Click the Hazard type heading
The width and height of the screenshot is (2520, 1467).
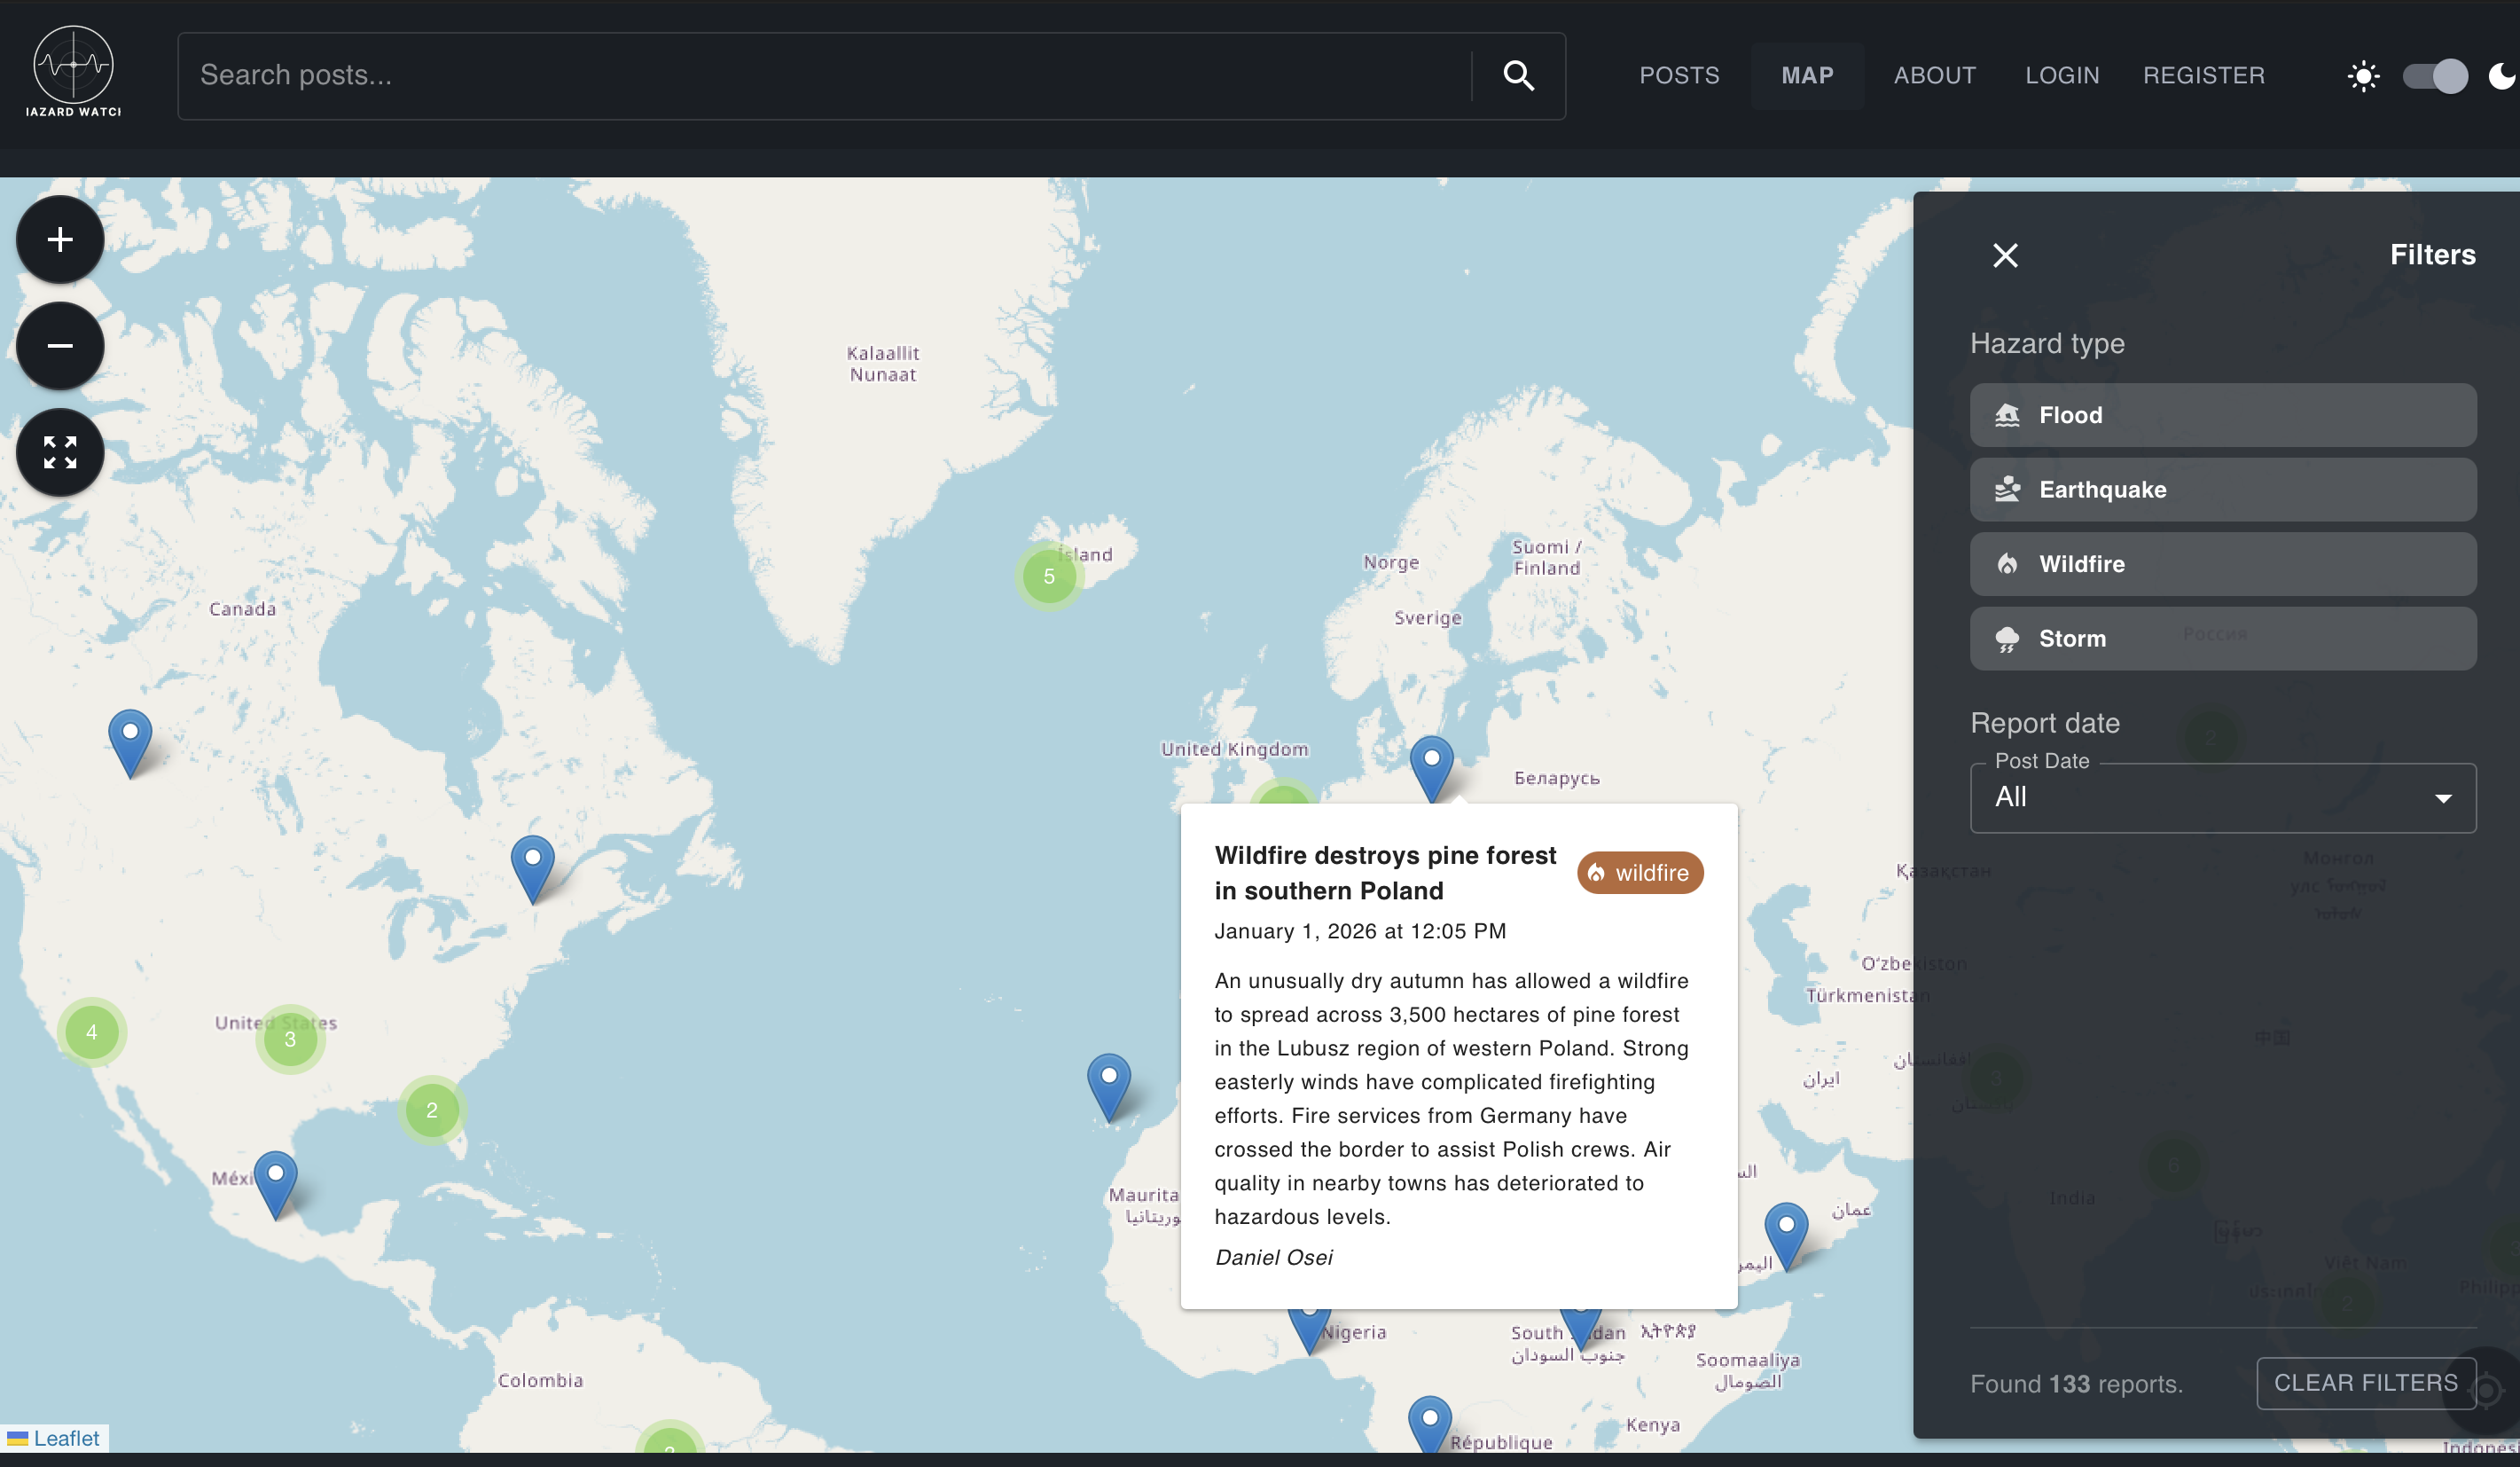click(2047, 343)
